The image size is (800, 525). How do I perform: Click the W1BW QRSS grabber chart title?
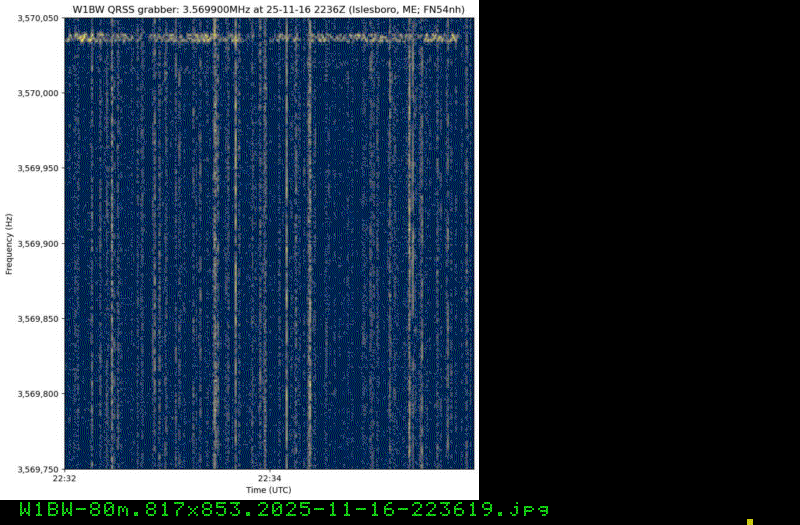[268, 10]
